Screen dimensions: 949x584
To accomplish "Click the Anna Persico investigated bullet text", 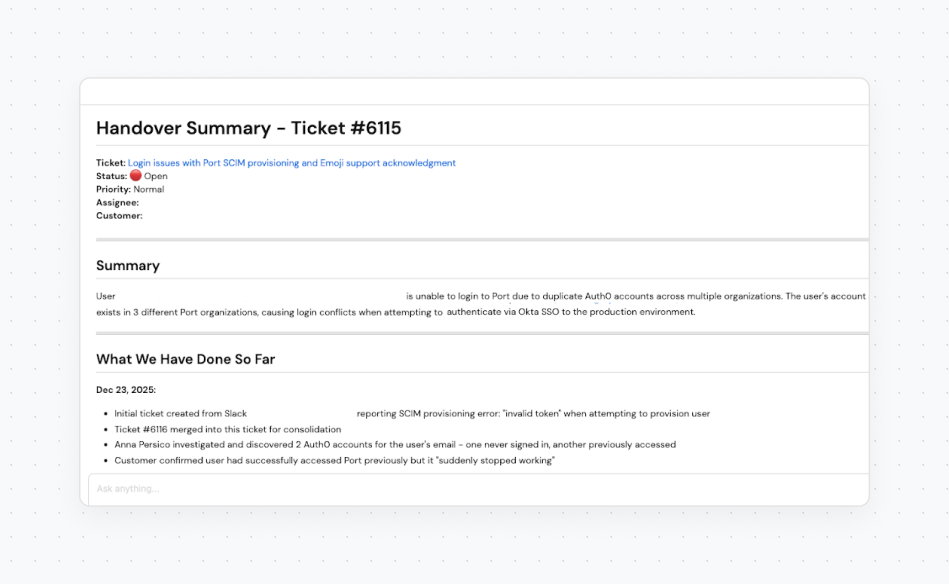I will (395, 445).
